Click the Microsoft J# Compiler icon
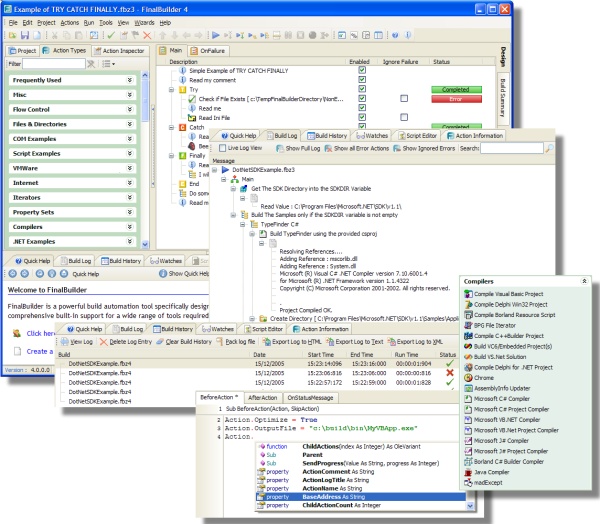600x524 pixels. point(468,441)
